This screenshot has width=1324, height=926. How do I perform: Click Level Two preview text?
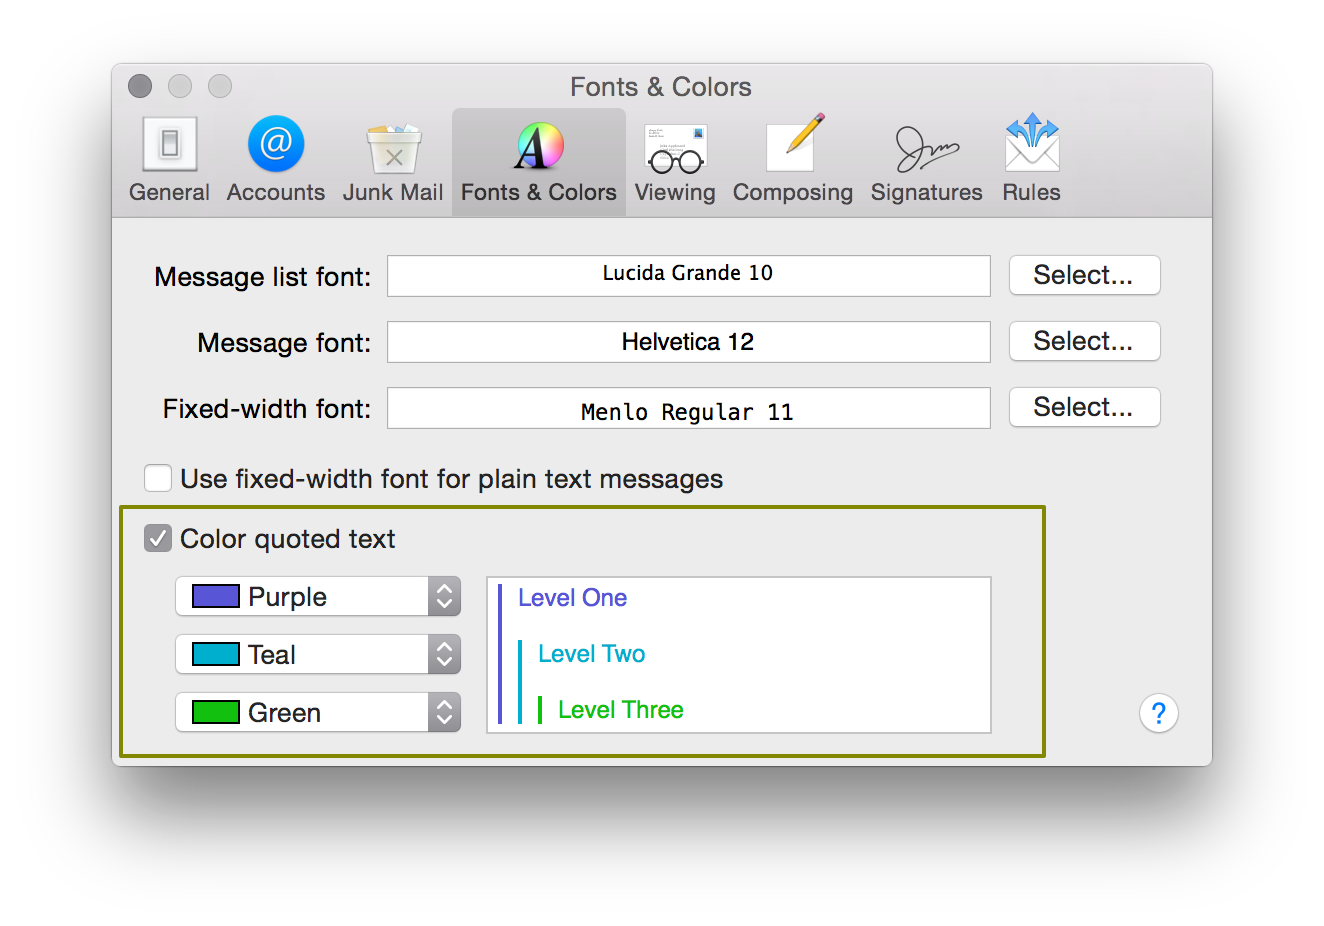click(x=591, y=653)
